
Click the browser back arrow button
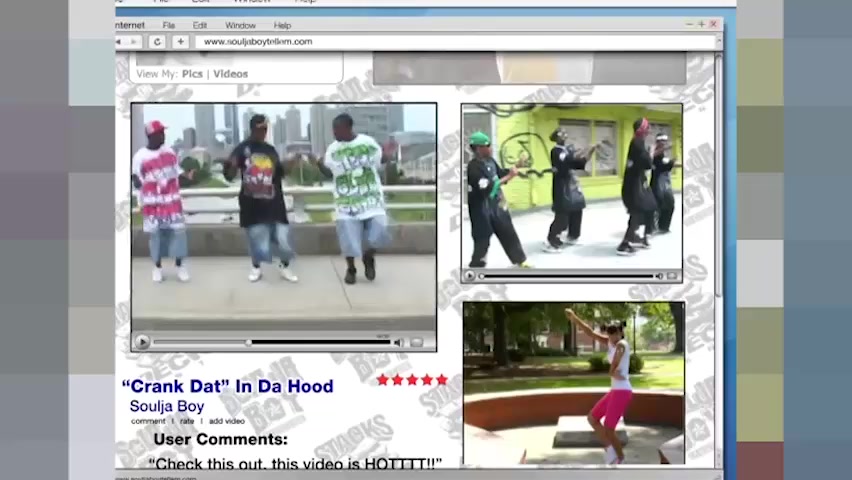click(x=118, y=42)
